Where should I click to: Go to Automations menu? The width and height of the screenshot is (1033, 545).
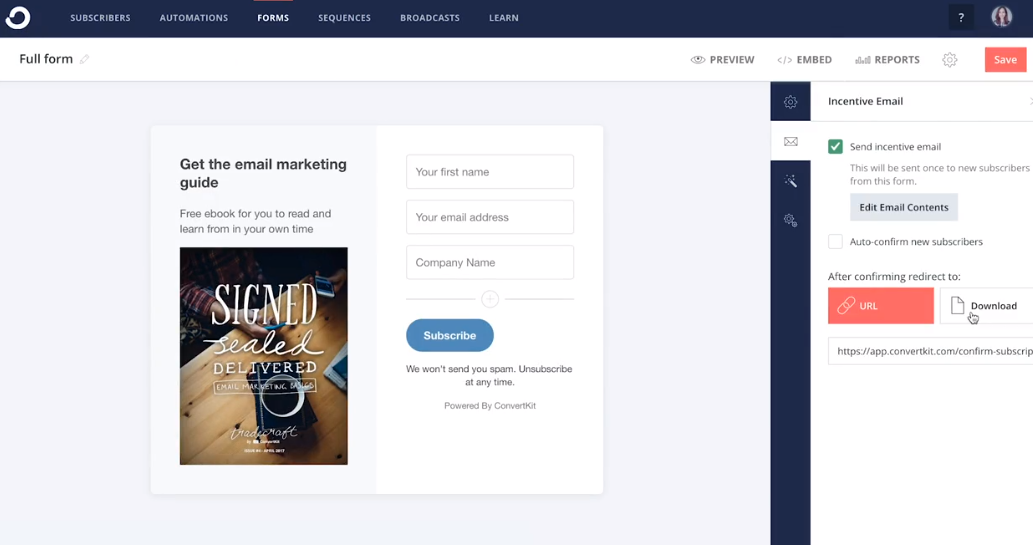tap(194, 18)
